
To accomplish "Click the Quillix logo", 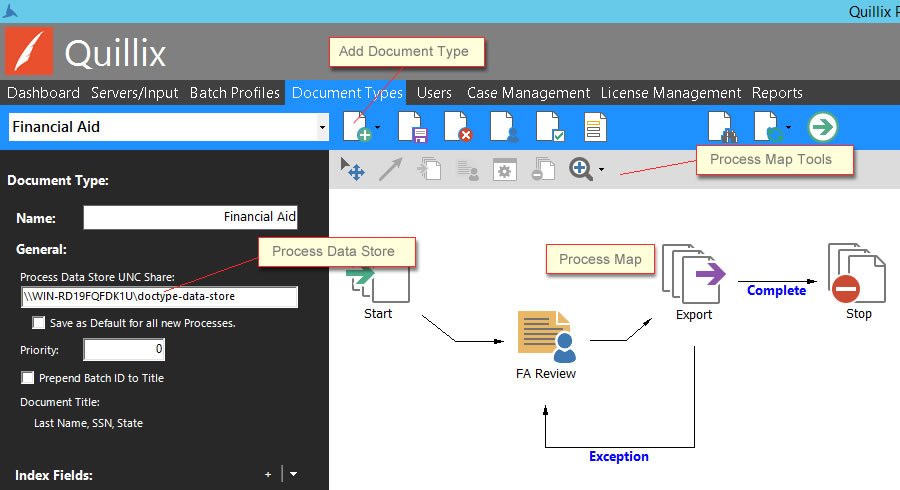I will (29, 51).
